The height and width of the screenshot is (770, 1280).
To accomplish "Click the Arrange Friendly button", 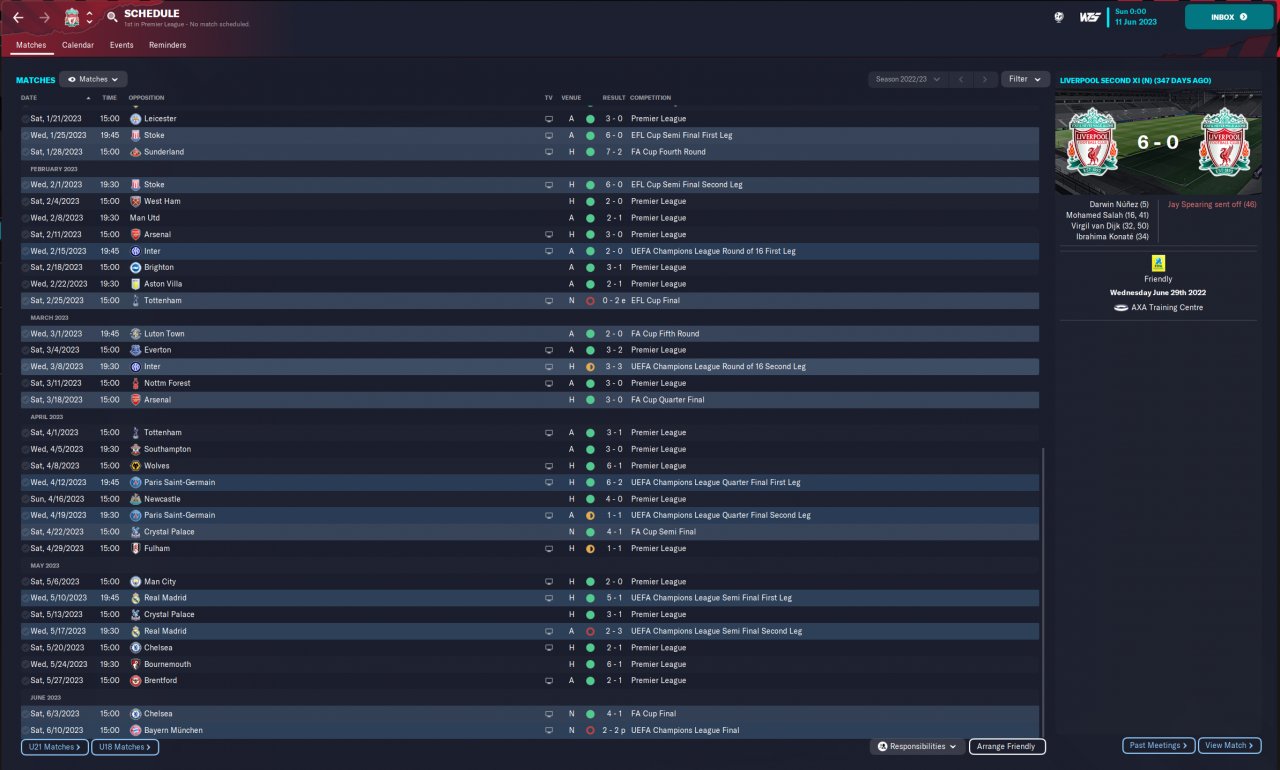I will click(1007, 746).
